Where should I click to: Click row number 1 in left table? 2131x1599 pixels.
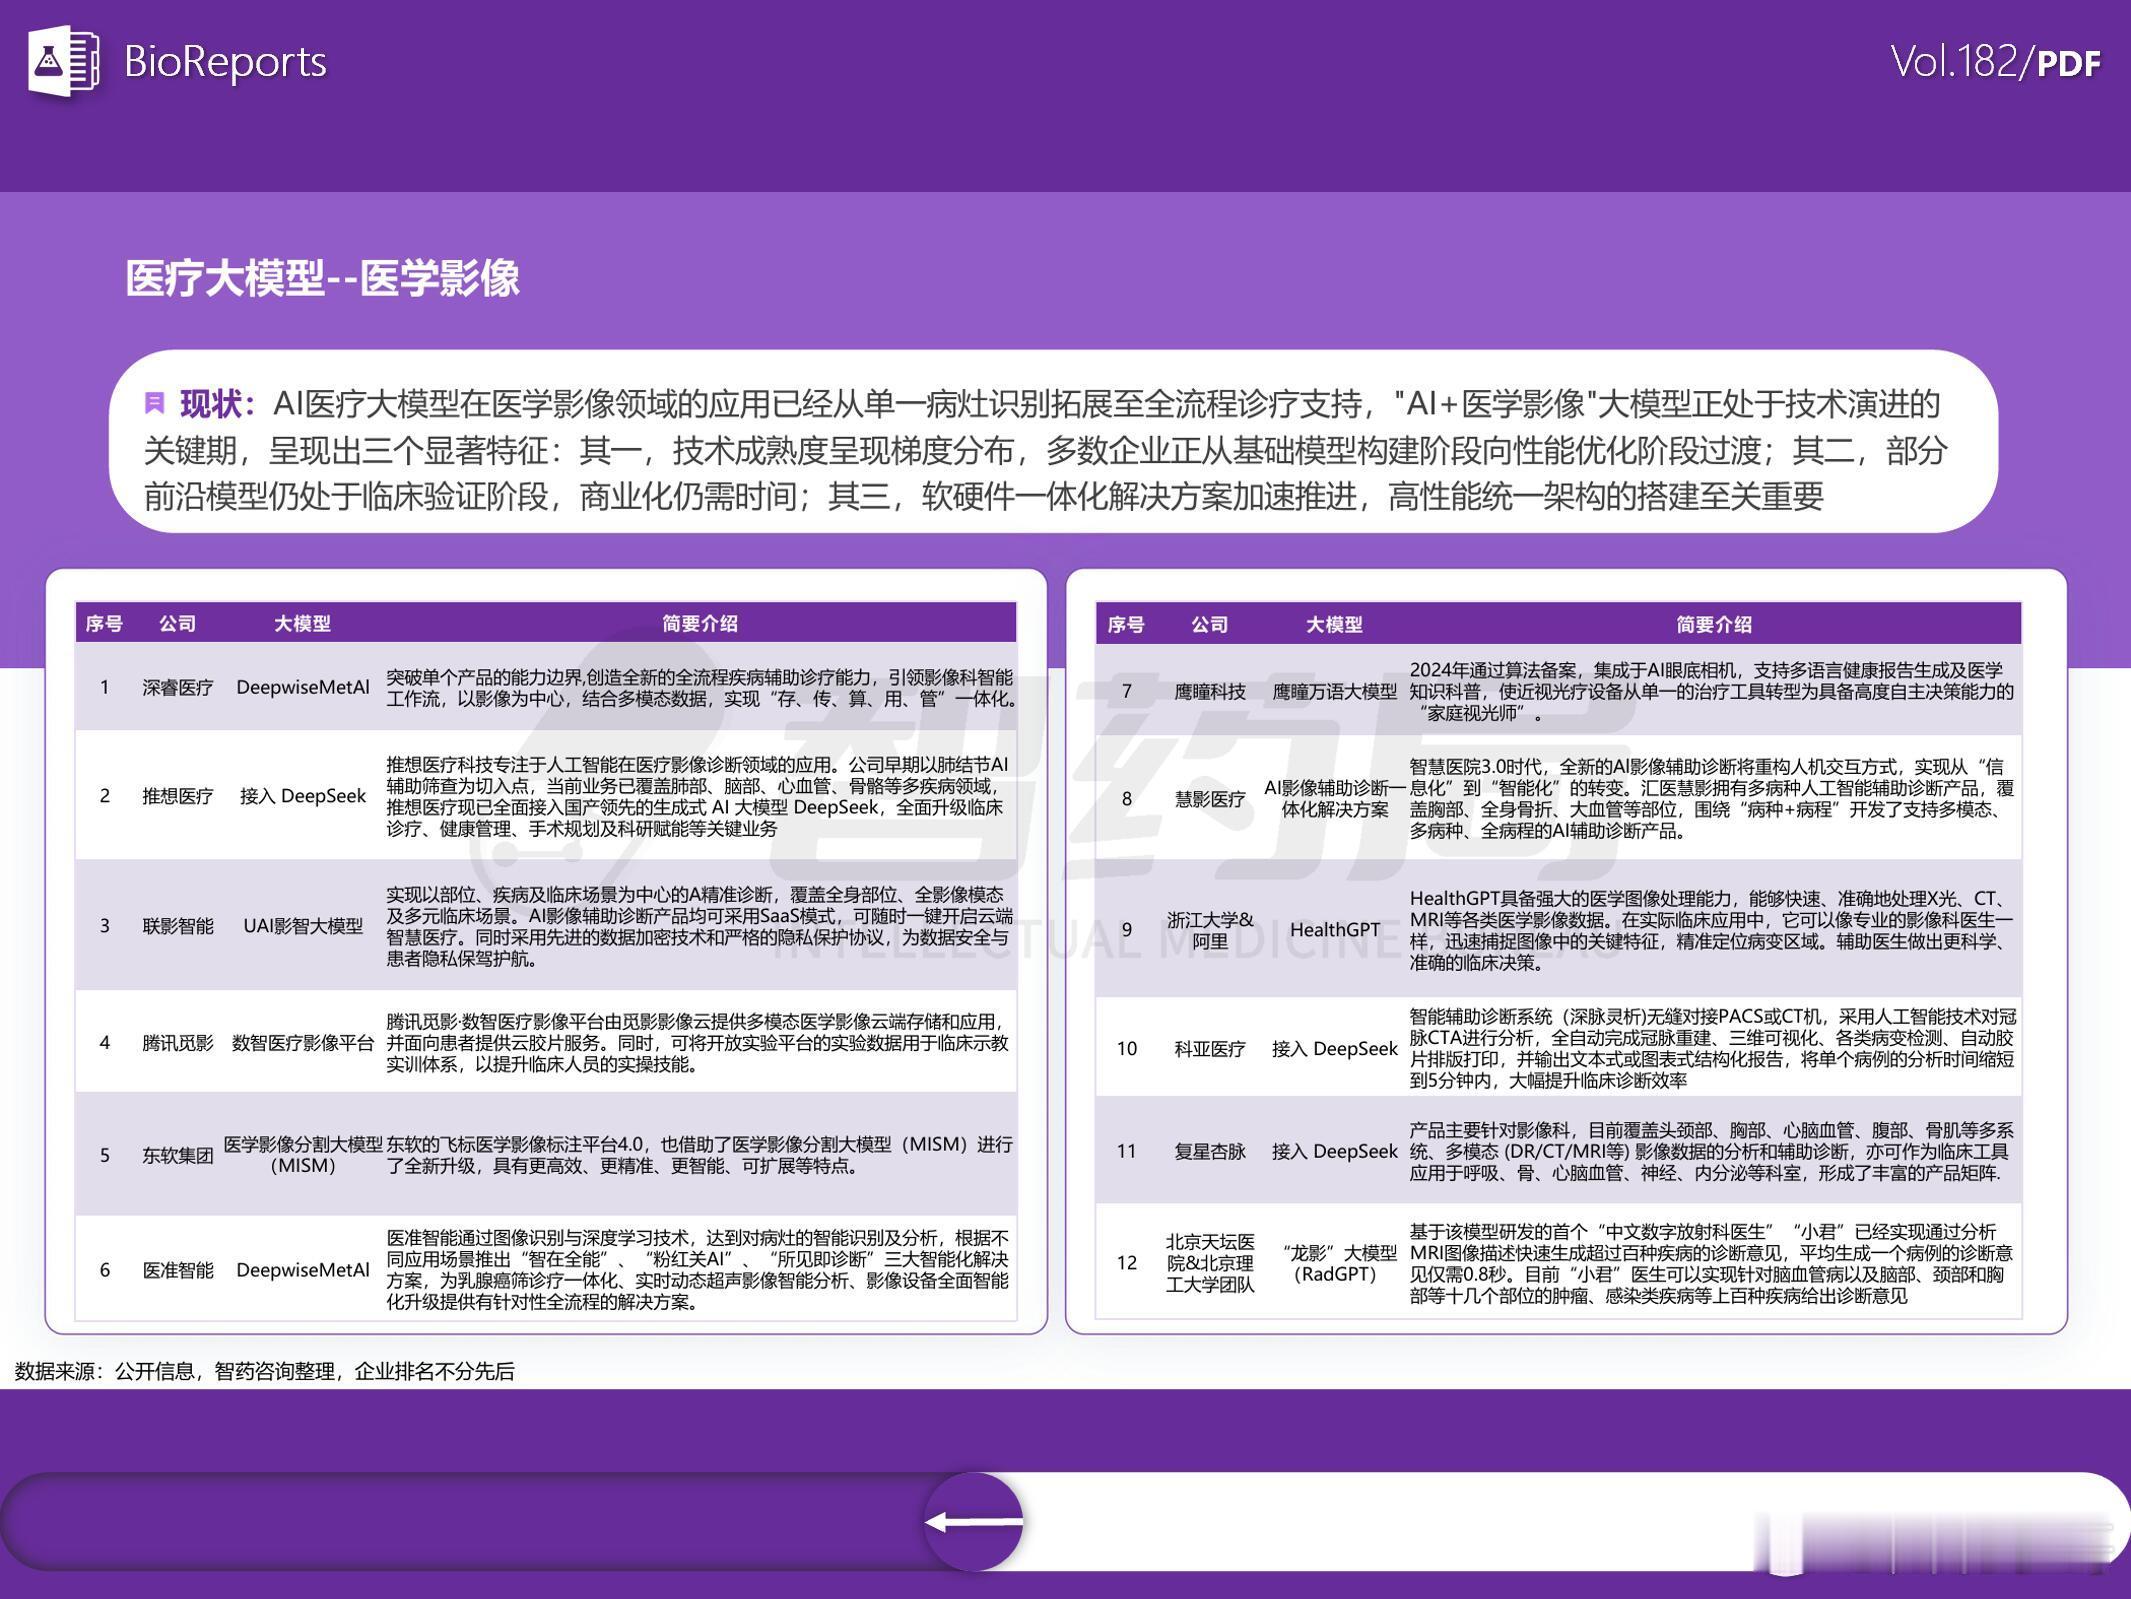(x=104, y=688)
